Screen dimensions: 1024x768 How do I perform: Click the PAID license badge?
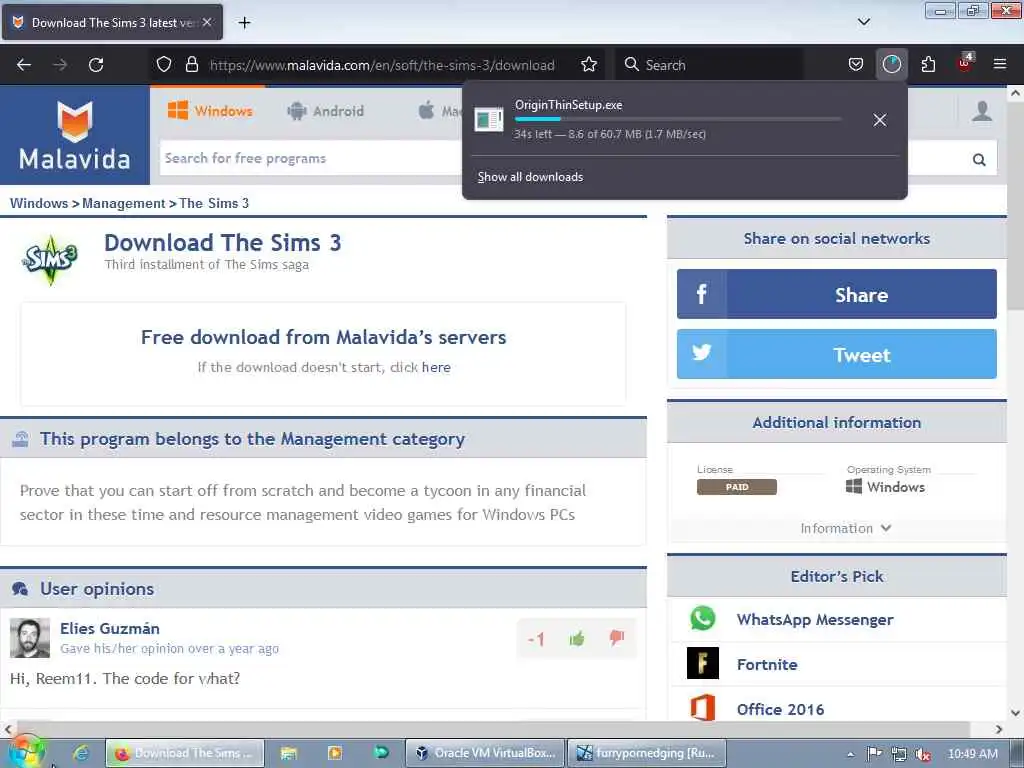[737, 487]
